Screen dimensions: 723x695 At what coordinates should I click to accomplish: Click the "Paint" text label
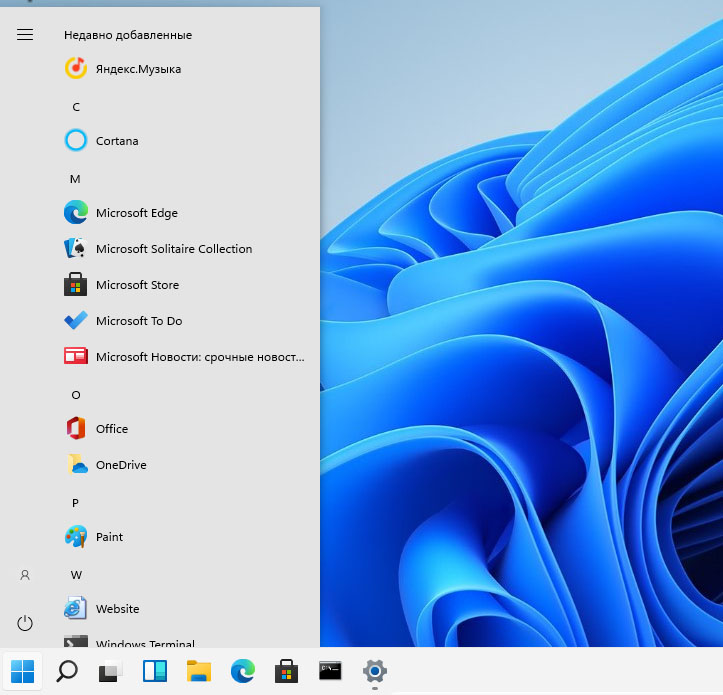109,537
